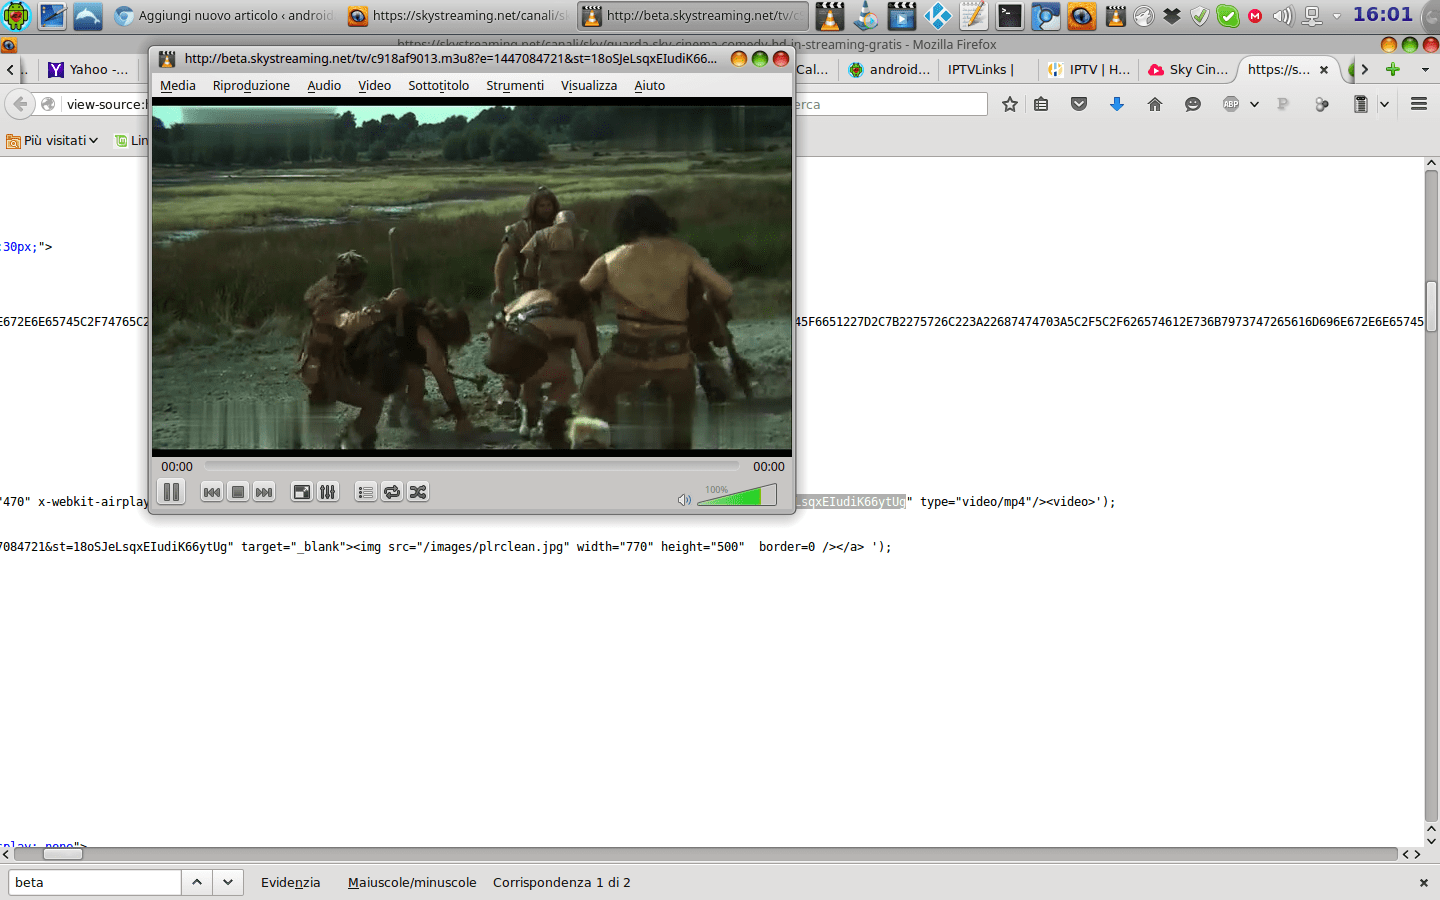Open VLC extended settings equalizer icon

coord(328,492)
